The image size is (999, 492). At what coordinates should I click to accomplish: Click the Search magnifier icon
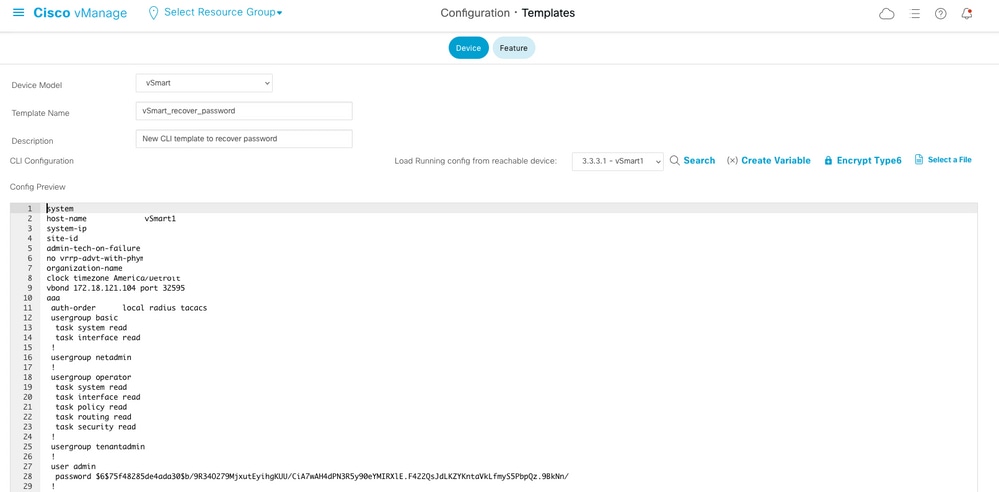(x=675, y=161)
